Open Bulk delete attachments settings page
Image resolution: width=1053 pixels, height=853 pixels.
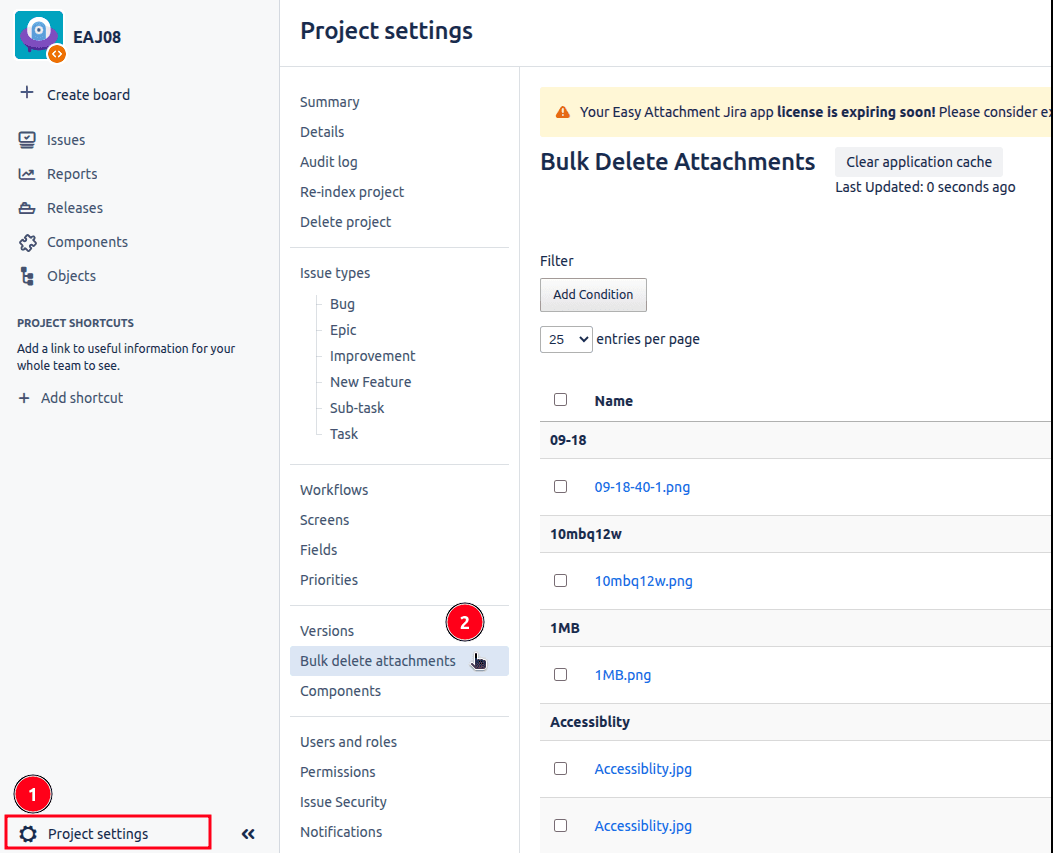[378, 661]
